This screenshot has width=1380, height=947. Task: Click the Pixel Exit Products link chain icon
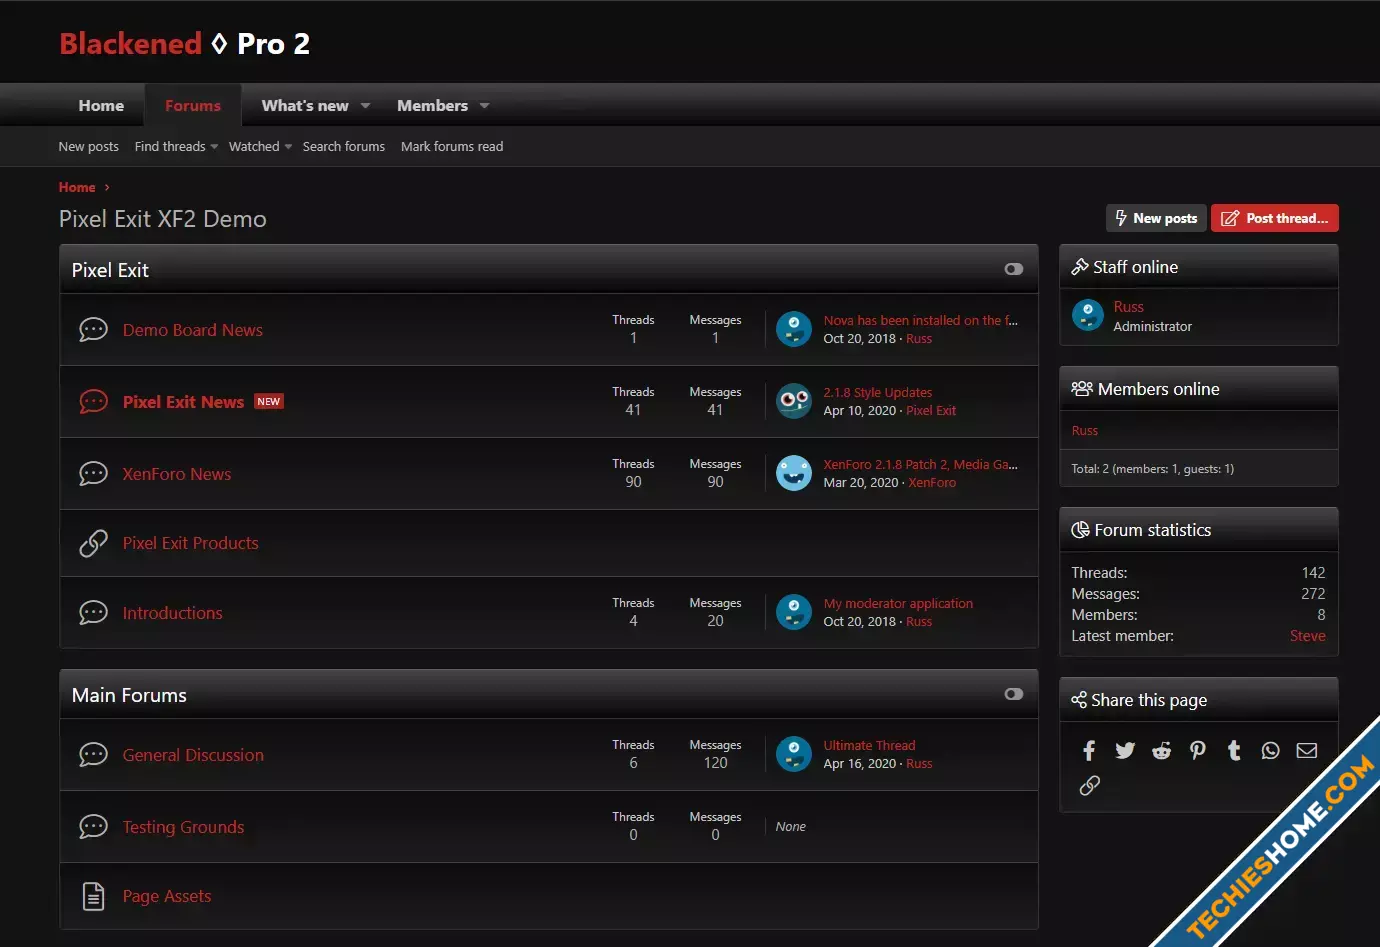93,543
